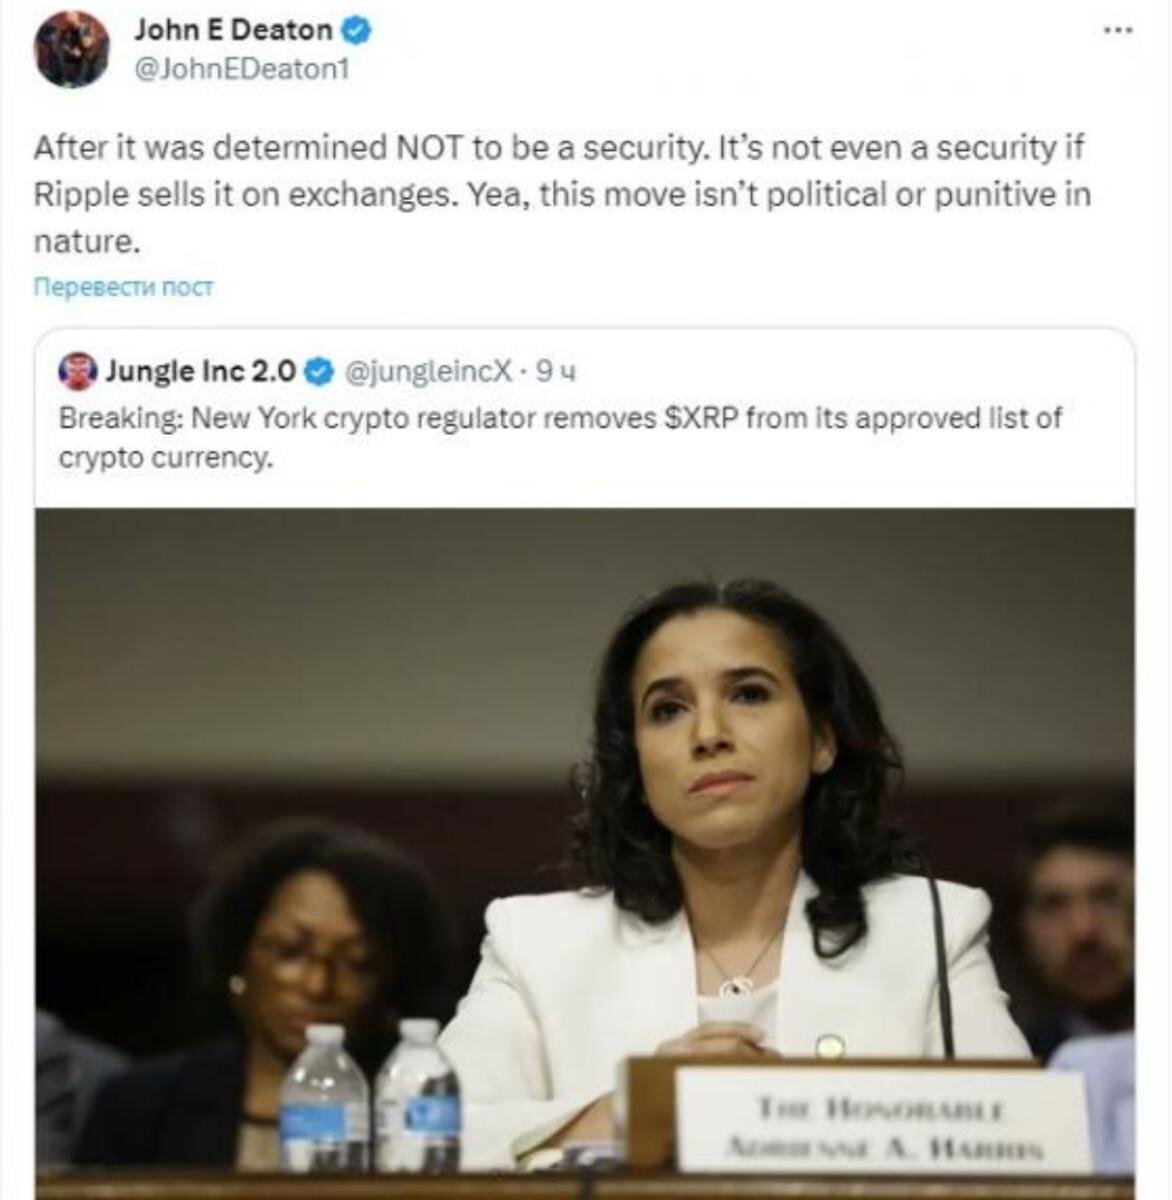
Task: Click the nameplate sign in the photo
Action: tap(880, 1124)
